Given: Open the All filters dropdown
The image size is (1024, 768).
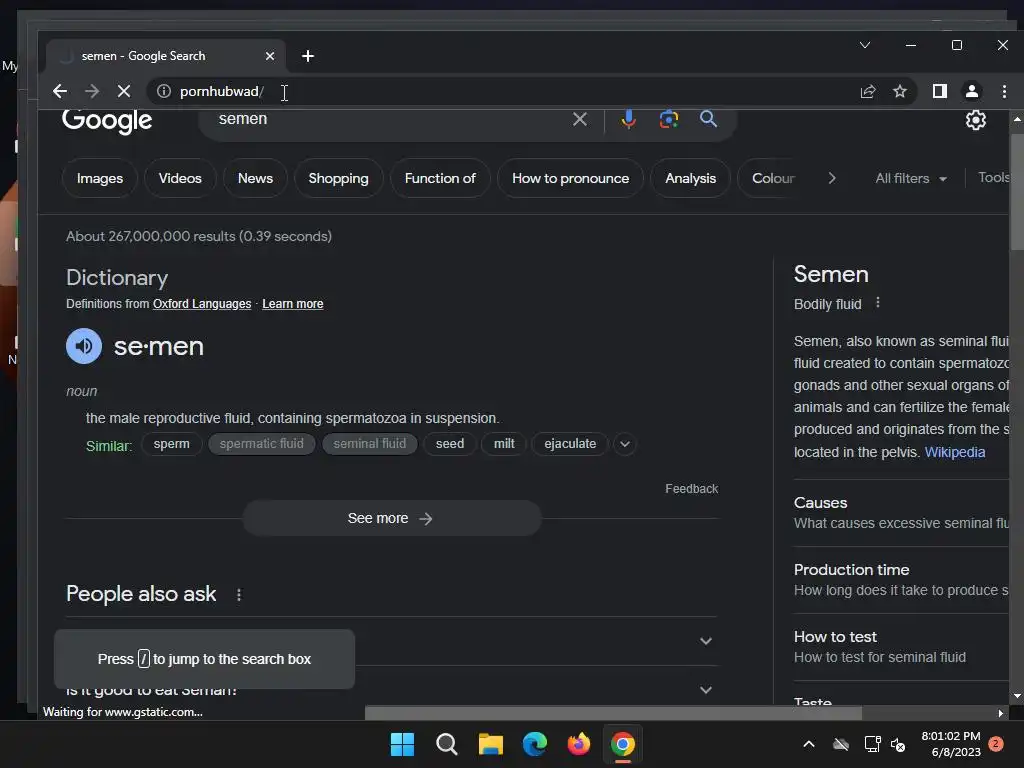Looking at the screenshot, I should click(910, 178).
